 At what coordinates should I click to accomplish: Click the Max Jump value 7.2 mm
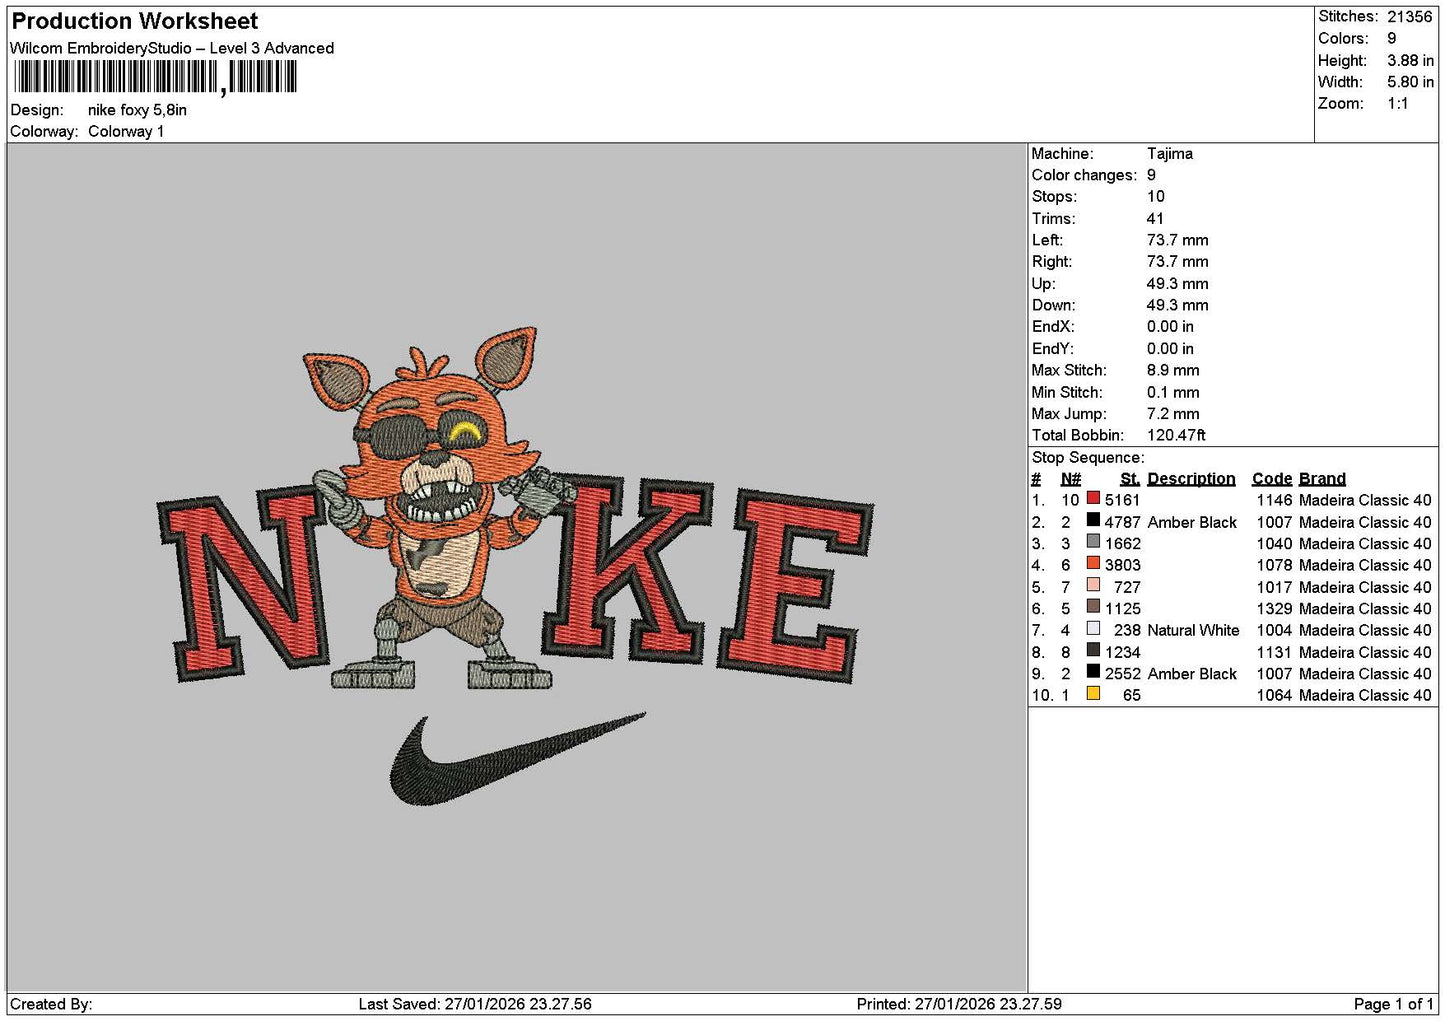1173,413
